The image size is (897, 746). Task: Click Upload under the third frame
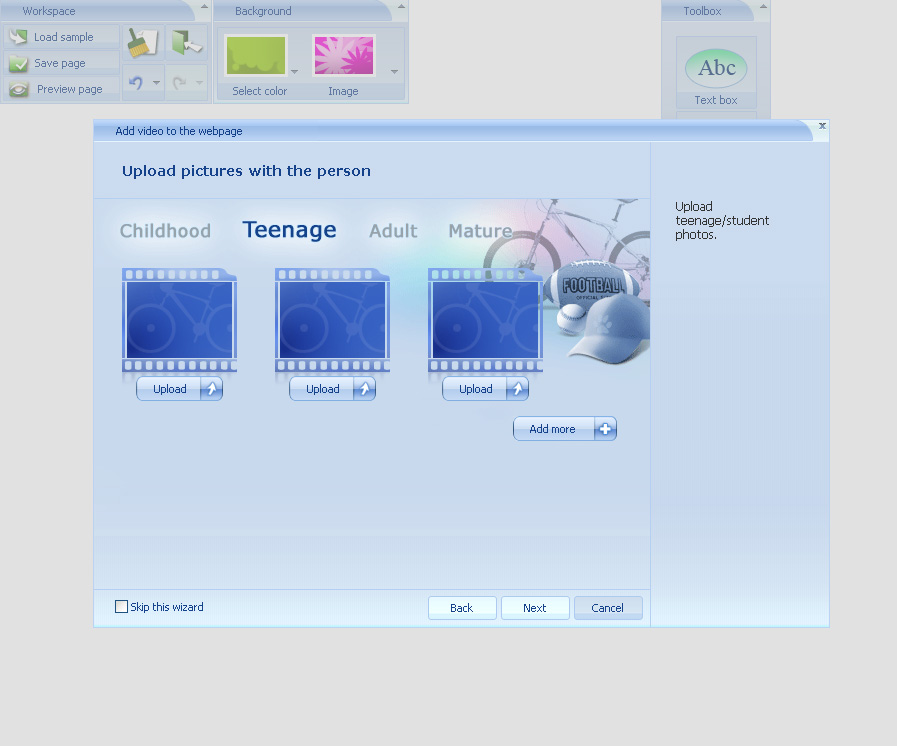485,389
